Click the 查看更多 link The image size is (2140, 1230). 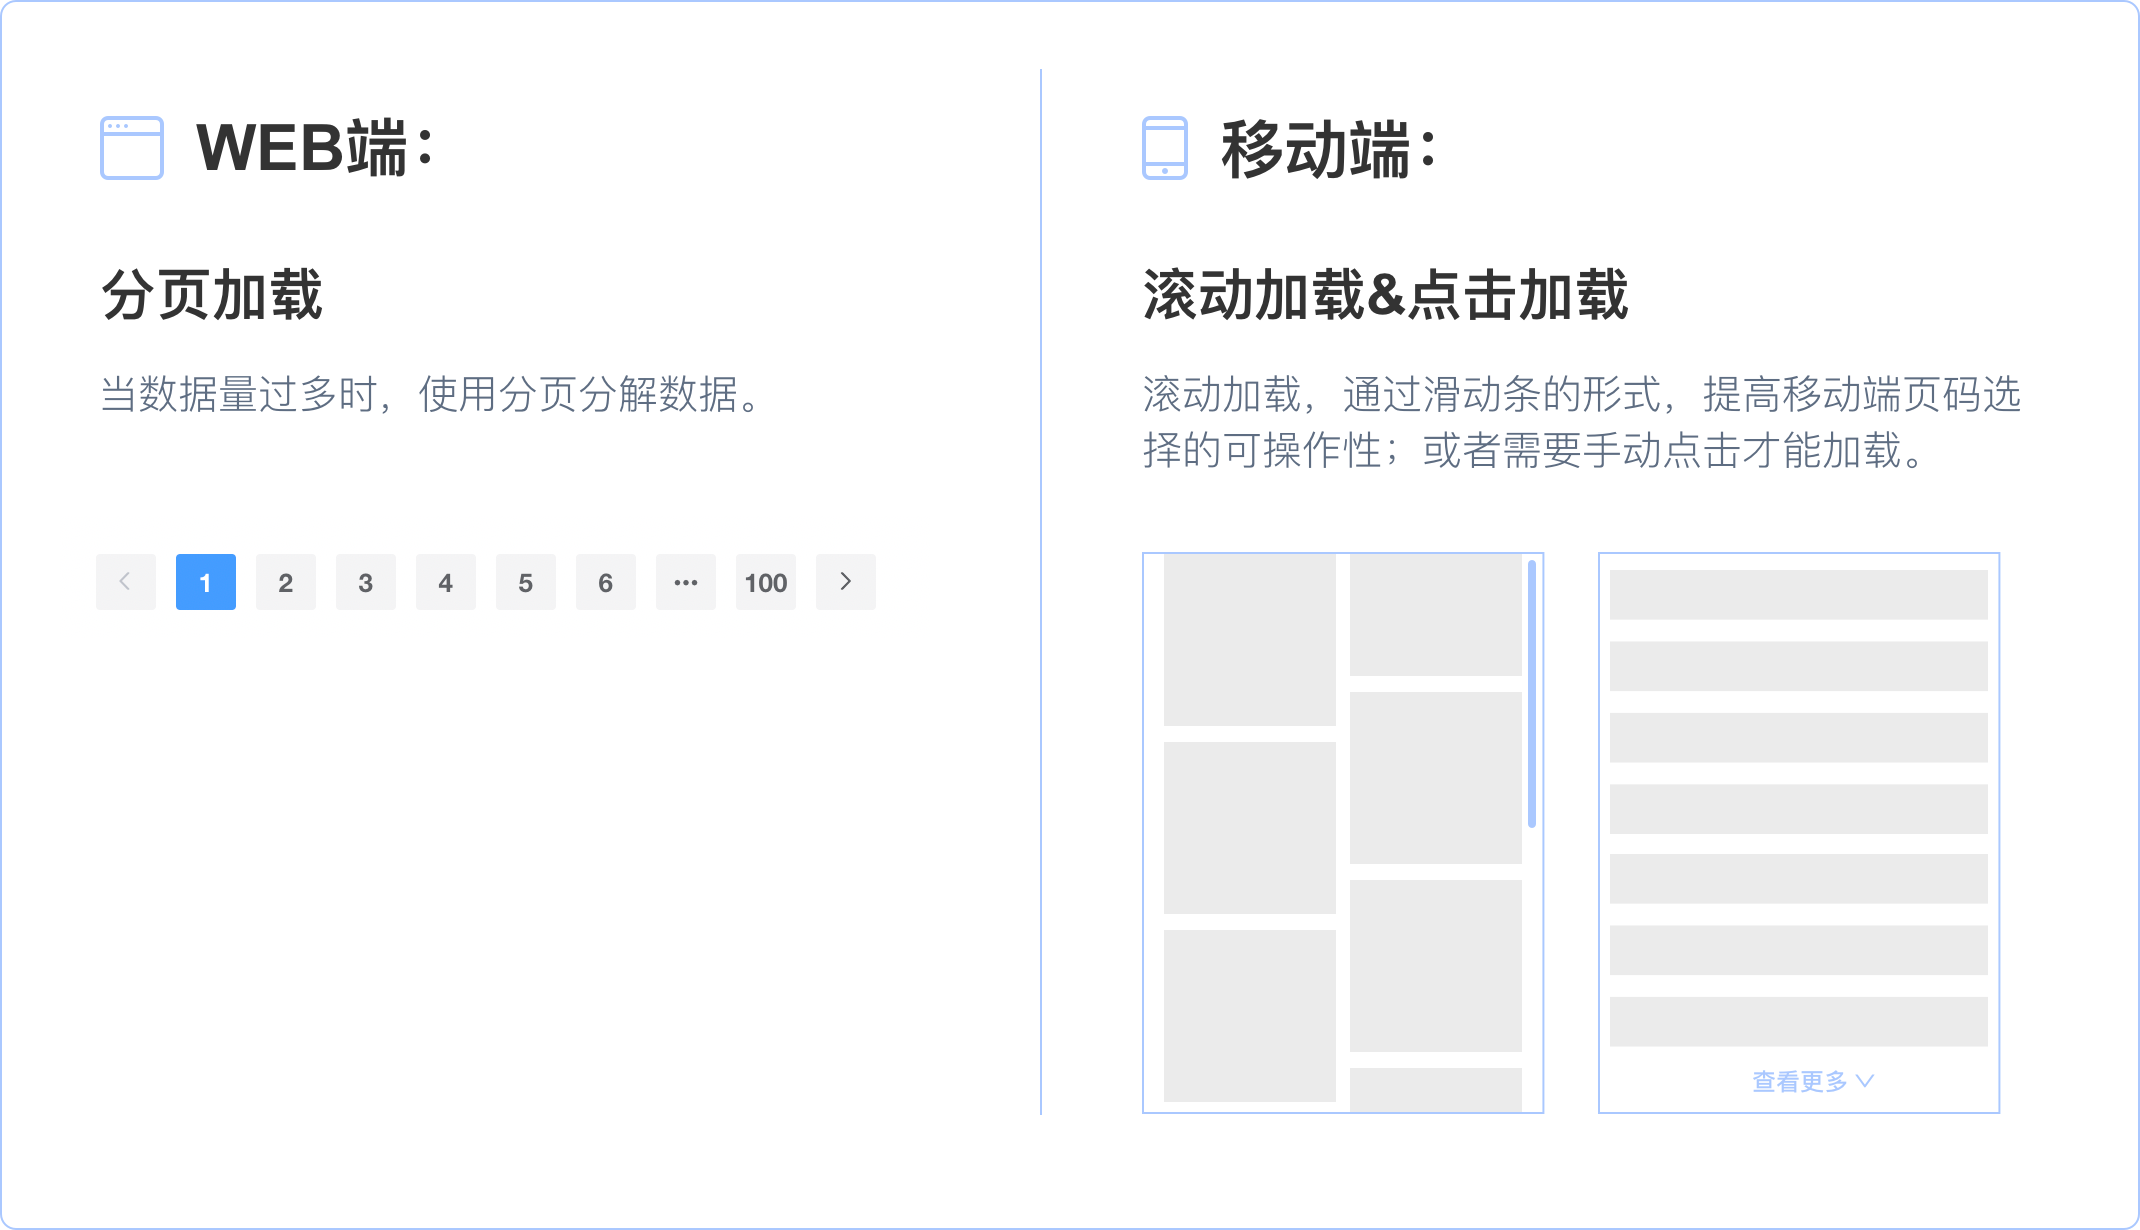point(1799,1081)
